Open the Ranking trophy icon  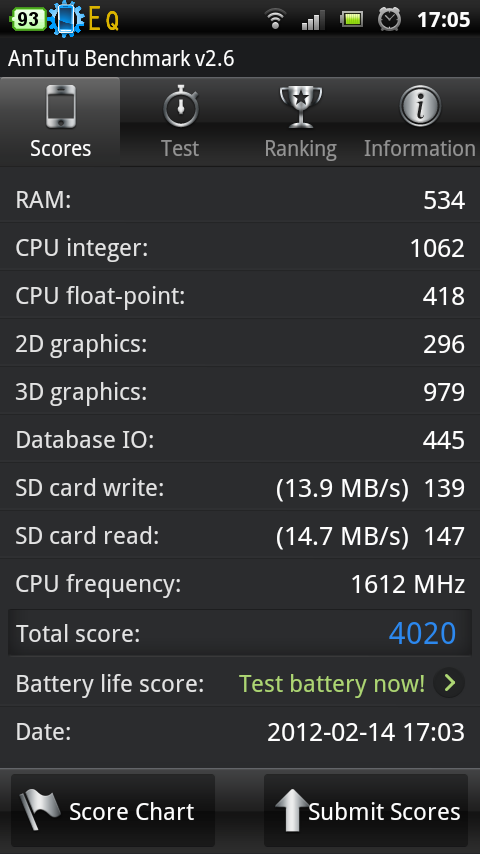pos(301,107)
